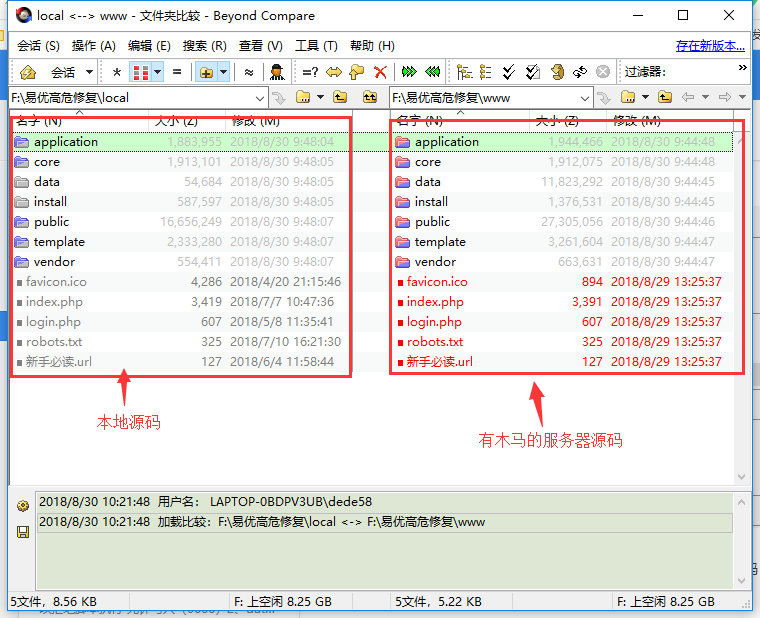The height and width of the screenshot is (618, 760).
Task: Open 搜索 (R) menu
Action: click(x=205, y=46)
